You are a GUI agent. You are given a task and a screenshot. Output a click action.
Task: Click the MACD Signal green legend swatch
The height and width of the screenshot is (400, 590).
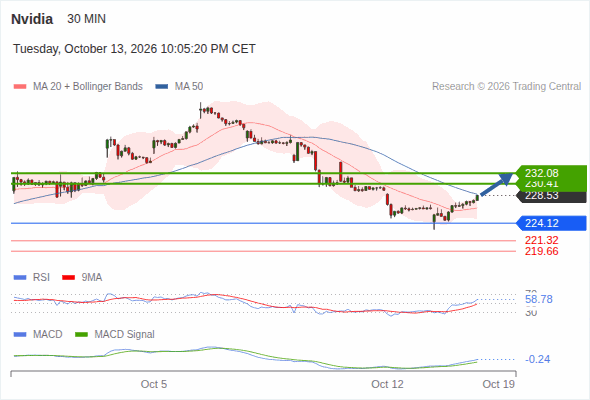81,335
